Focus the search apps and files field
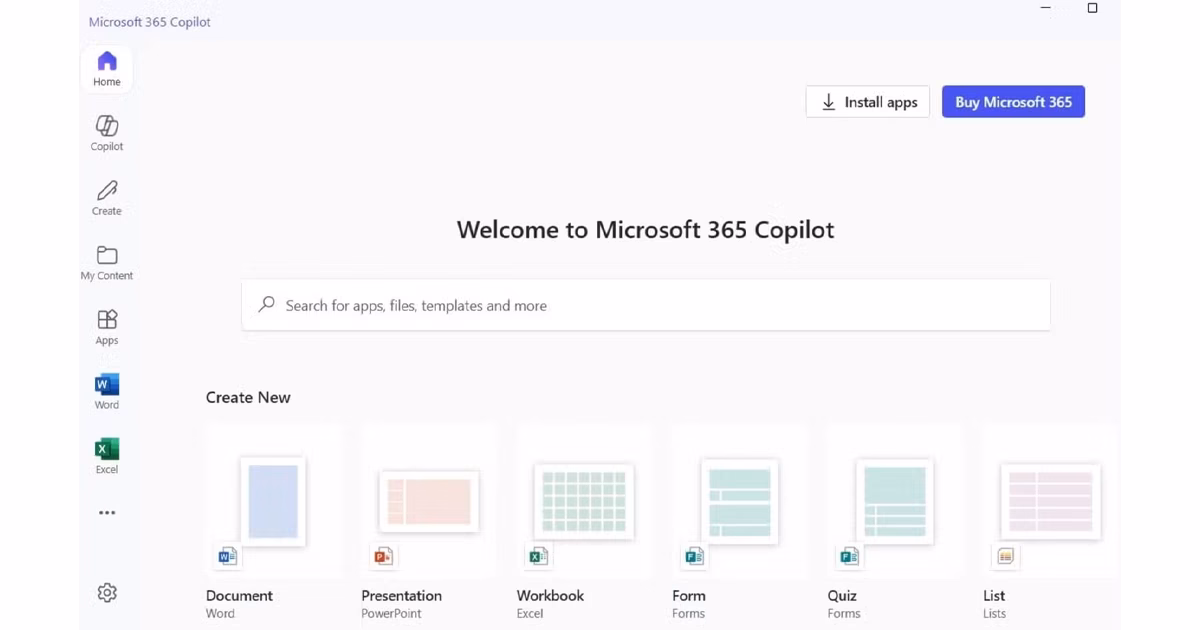 [646, 305]
